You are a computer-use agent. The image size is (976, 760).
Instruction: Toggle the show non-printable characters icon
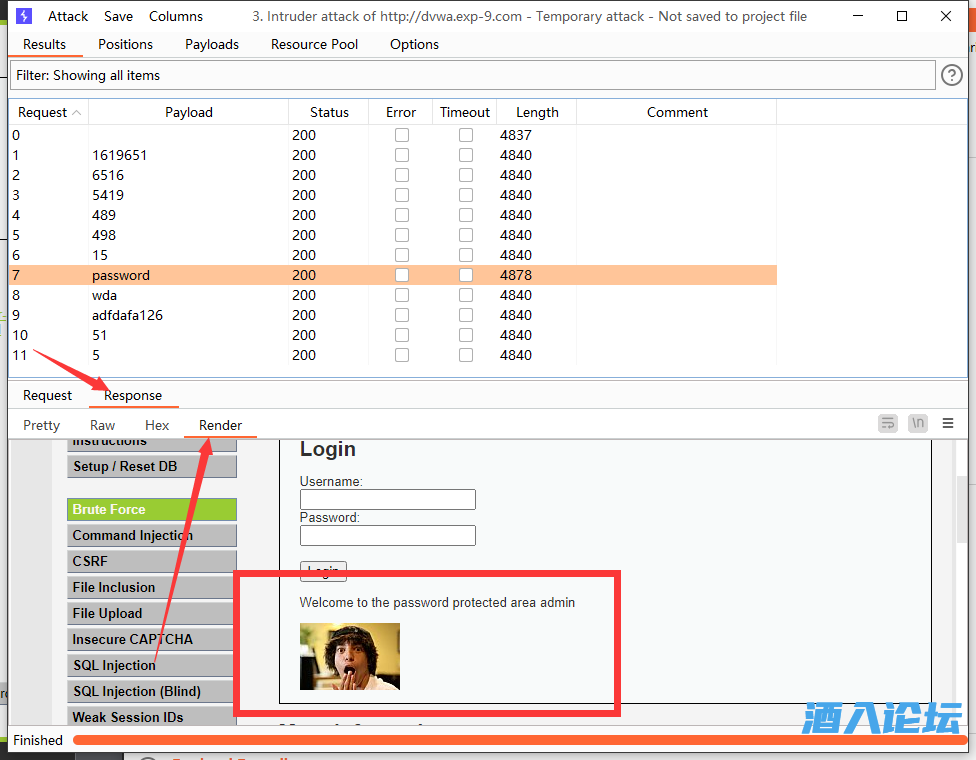918,424
